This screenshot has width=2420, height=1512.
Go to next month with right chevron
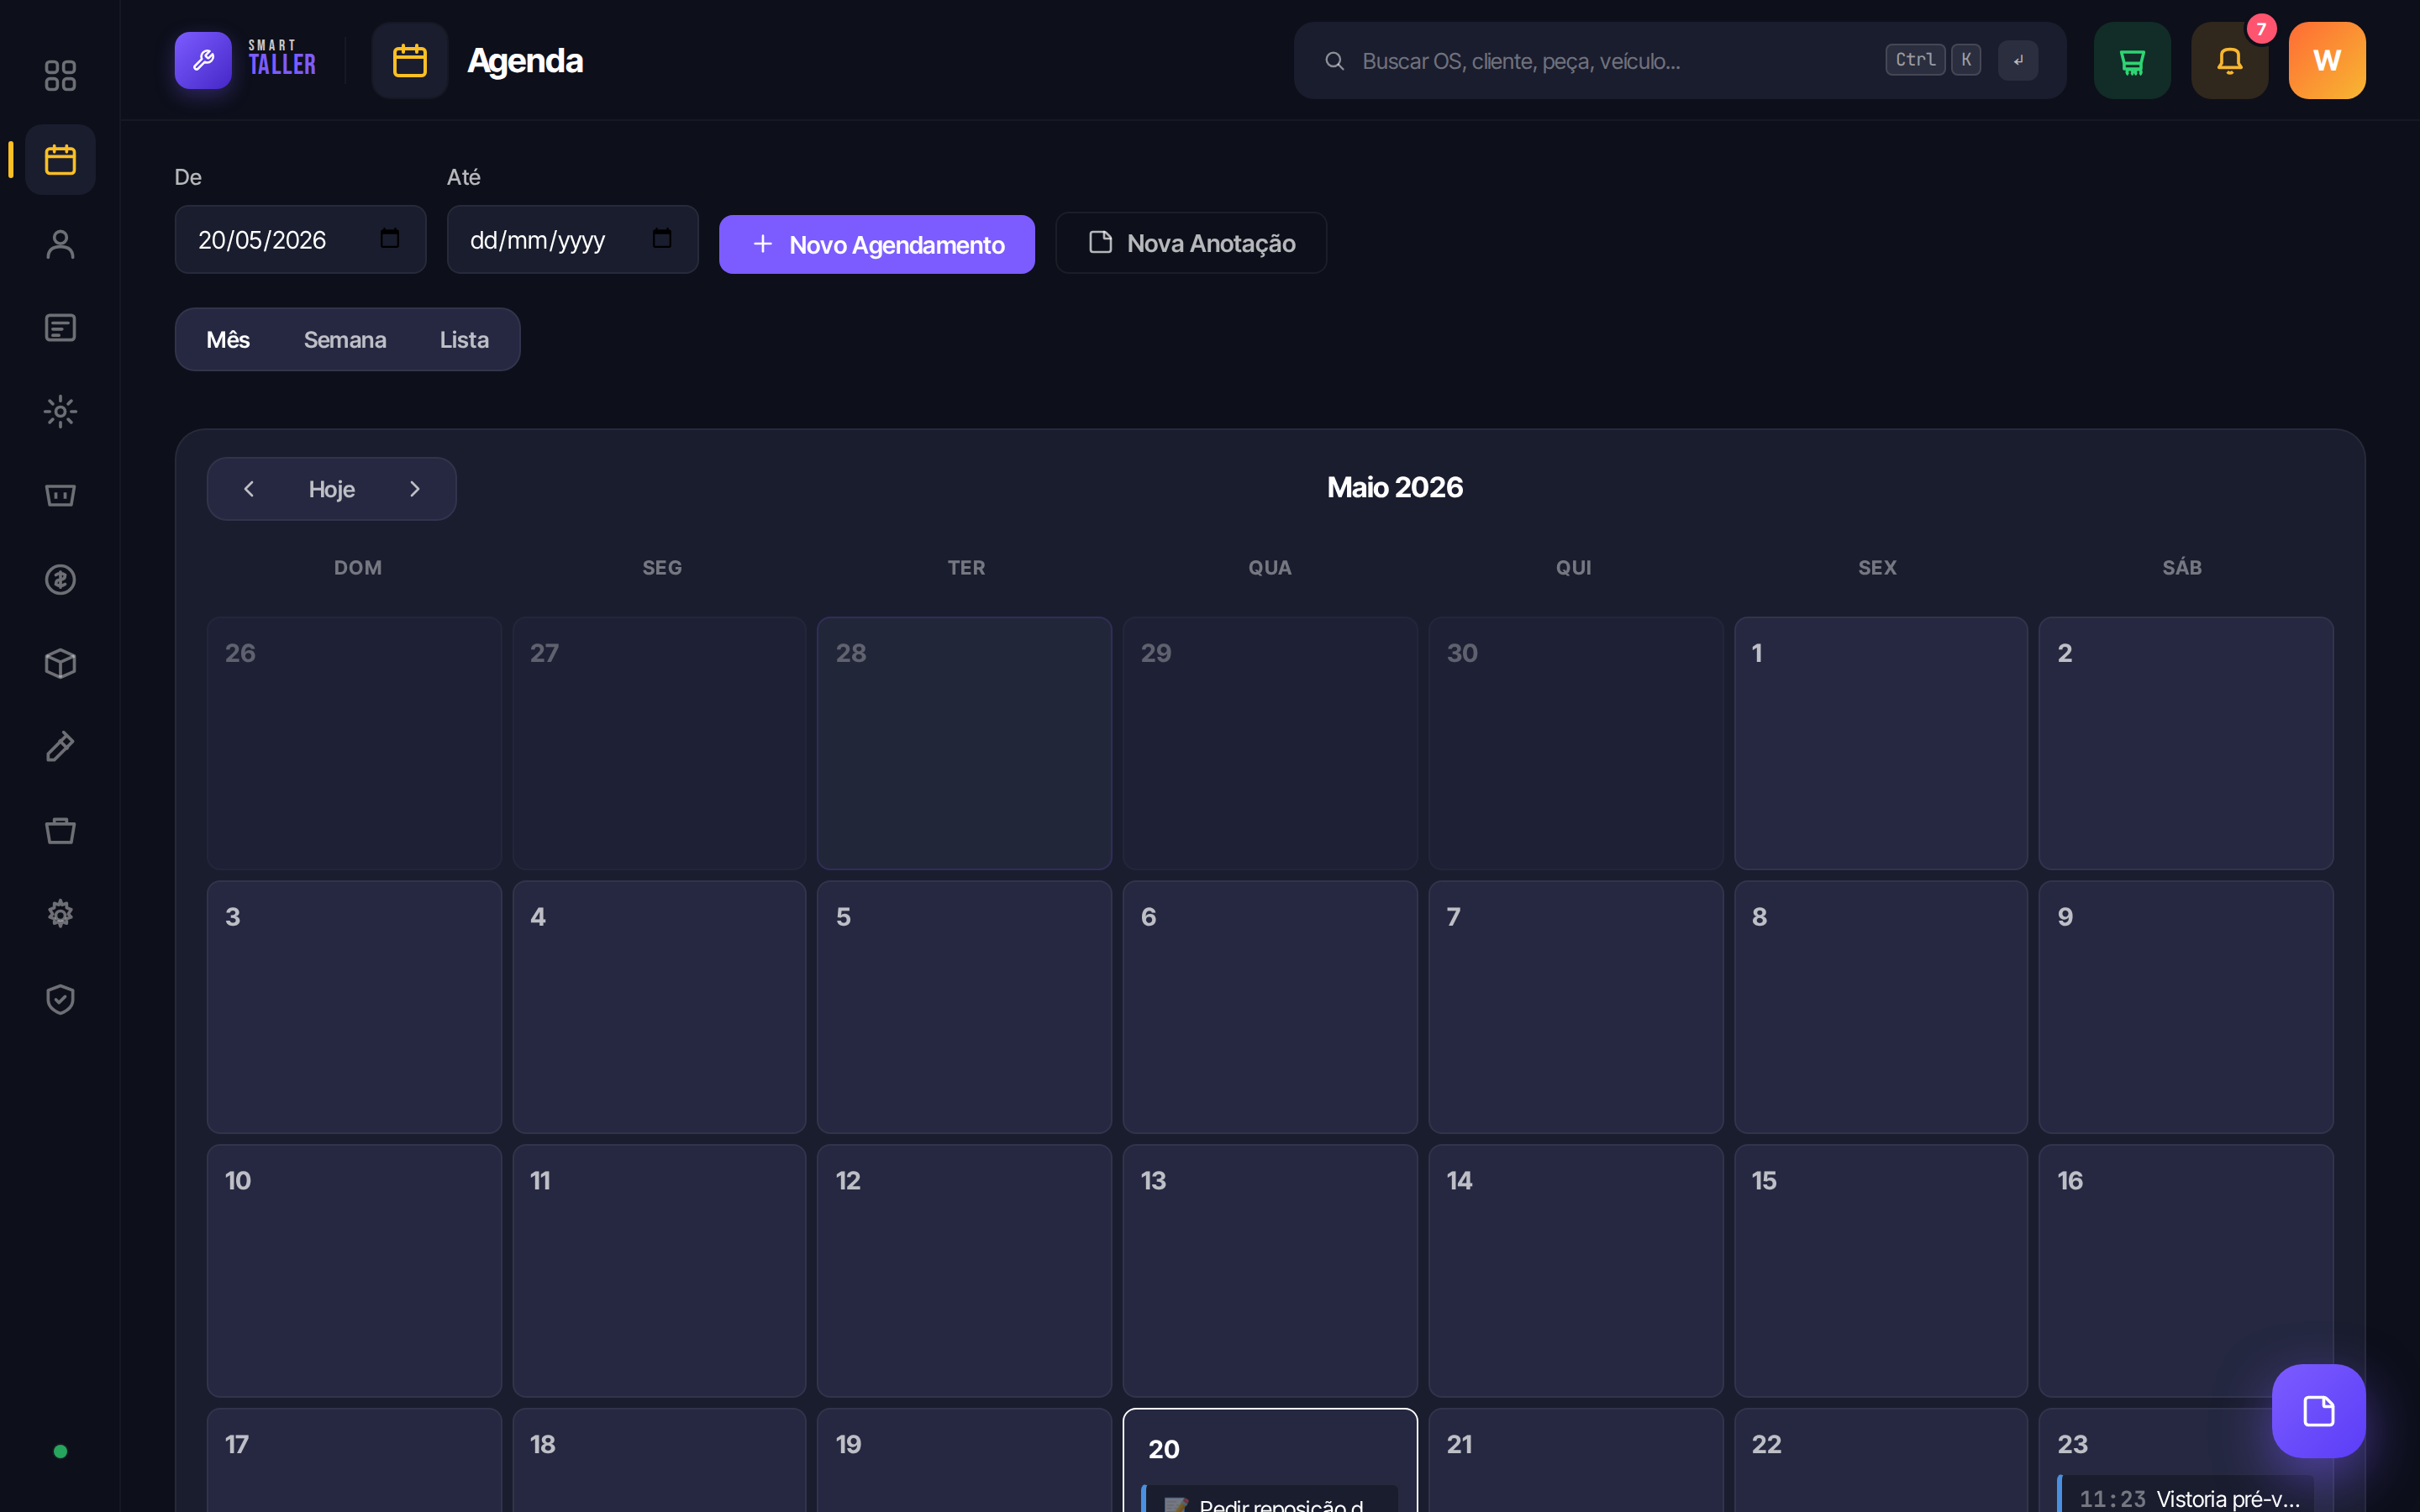coord(415,489)
